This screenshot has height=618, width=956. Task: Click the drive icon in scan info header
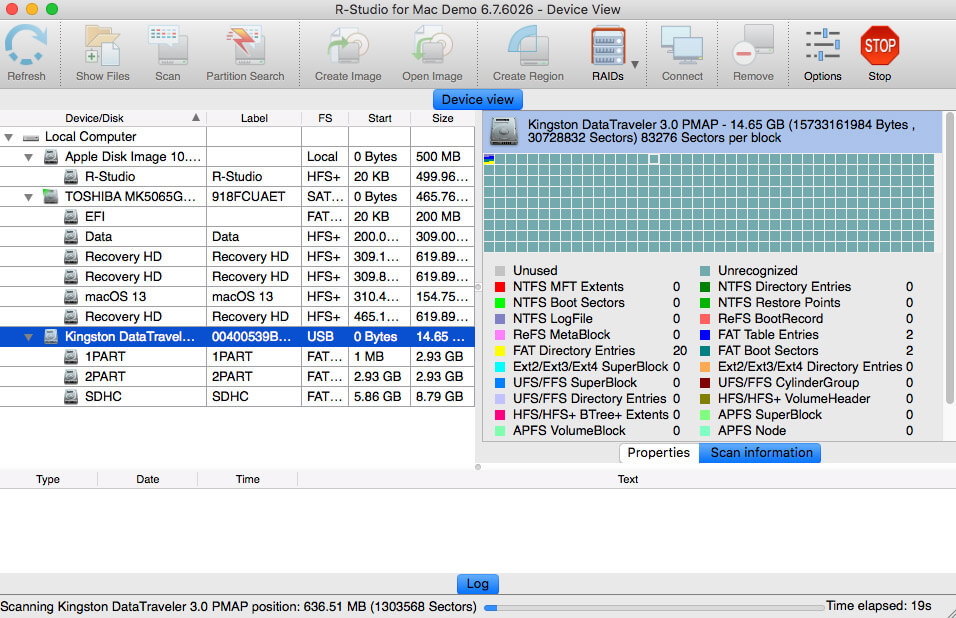pyautogui.click(x=504, y=130)
